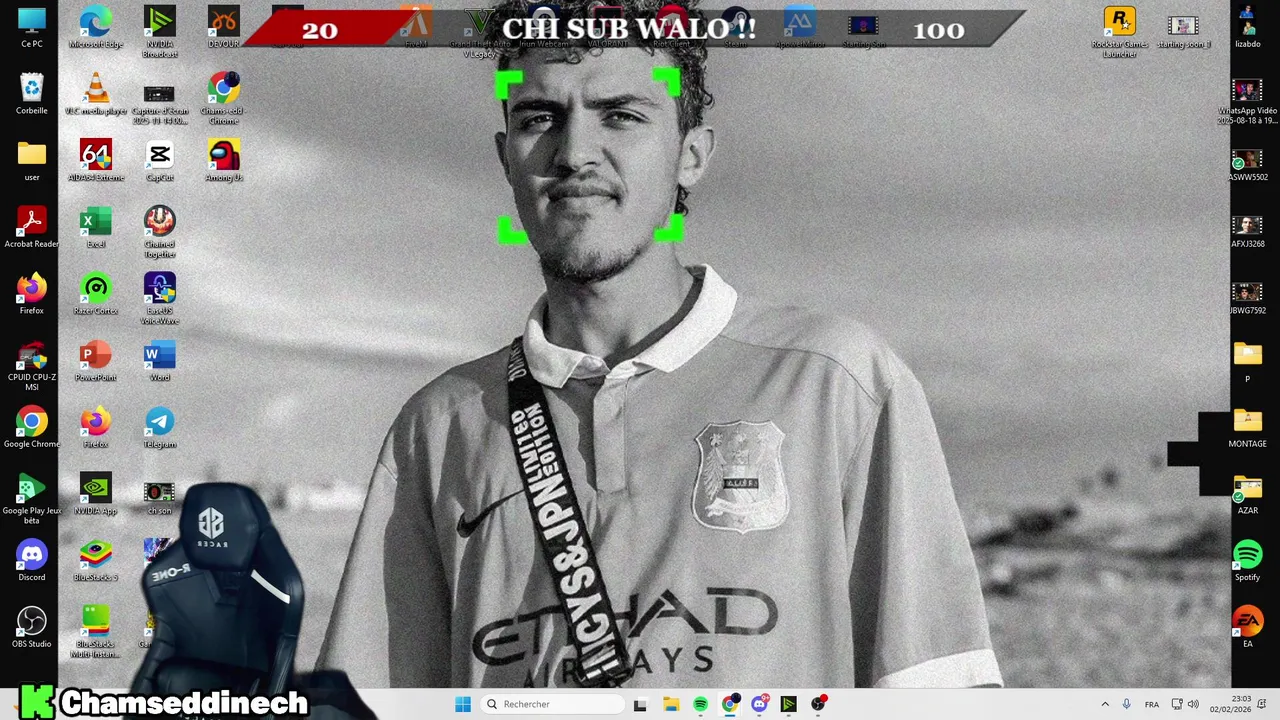Open Google Play Jeux bêta shortcut
Image resolution: width=1280 pixels, height=720 pixels.
click(x=32, y=498)
